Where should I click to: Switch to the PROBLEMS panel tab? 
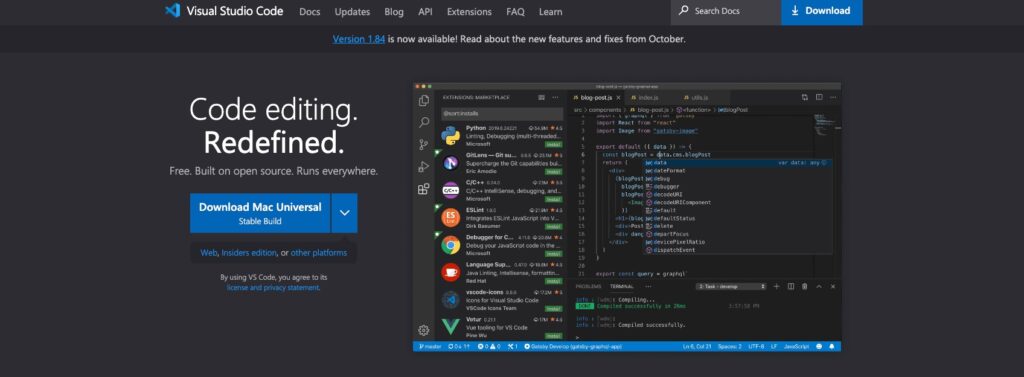(x=588, y=286)
